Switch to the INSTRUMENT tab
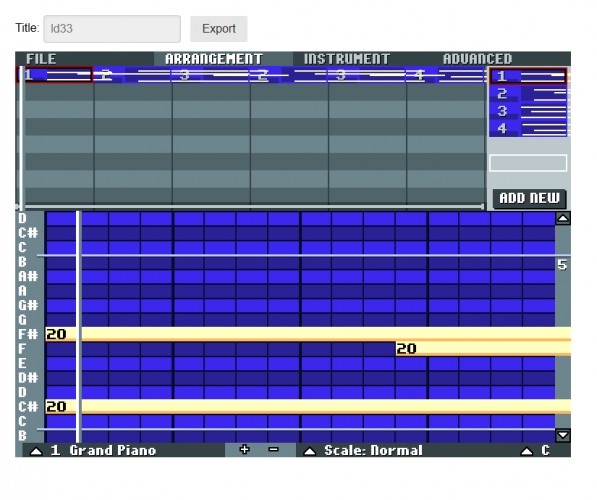 [x=346, y=59]
